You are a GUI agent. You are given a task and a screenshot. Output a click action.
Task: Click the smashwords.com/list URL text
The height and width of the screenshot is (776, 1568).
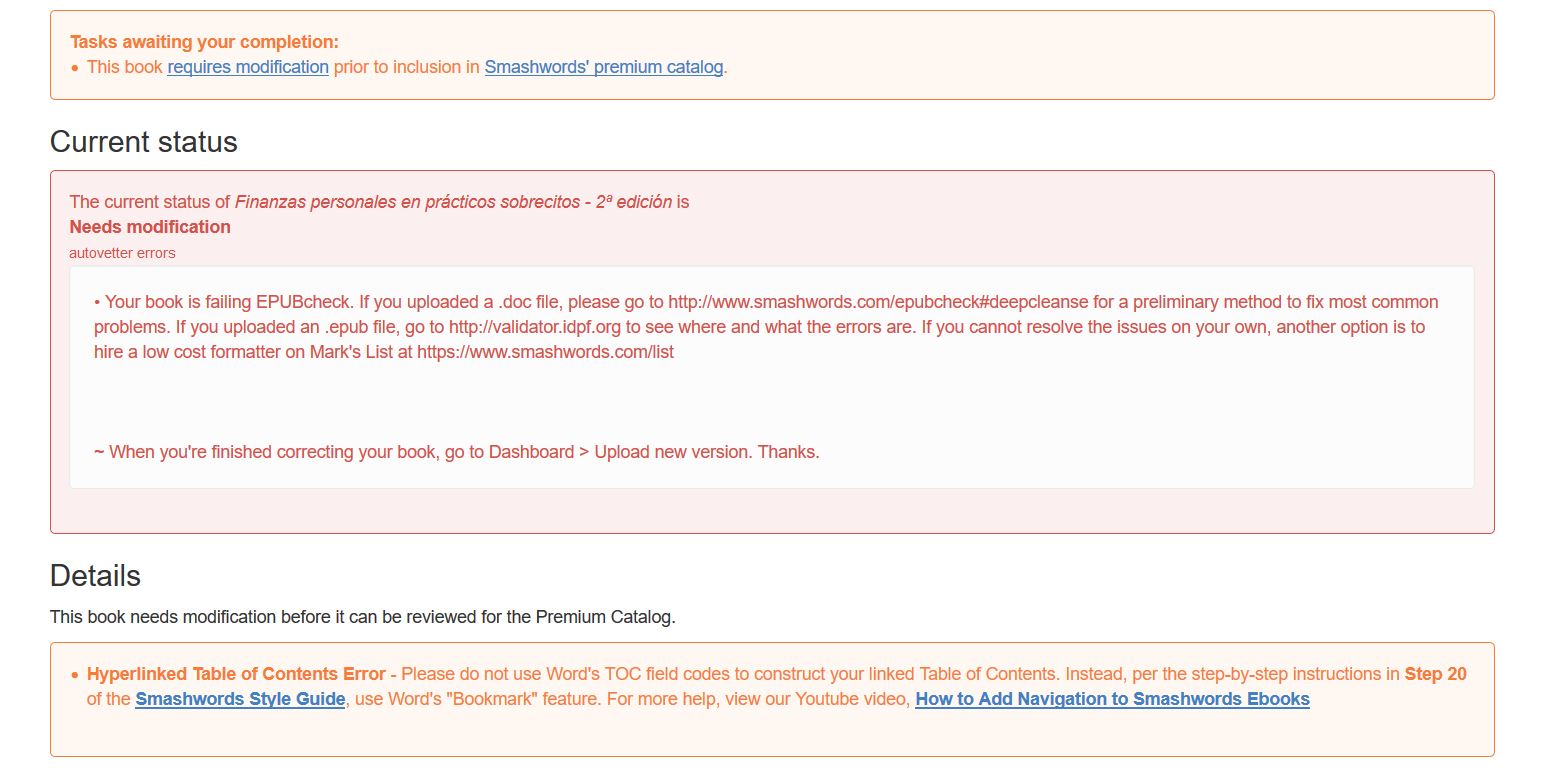(x=545, y=352)
